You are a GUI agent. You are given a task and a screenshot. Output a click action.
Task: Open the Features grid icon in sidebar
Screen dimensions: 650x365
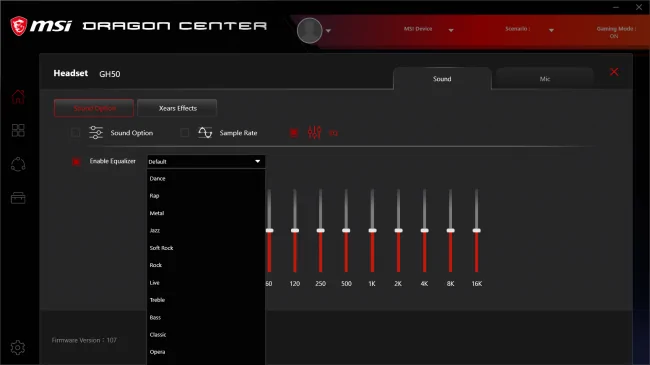pos(18,131)
